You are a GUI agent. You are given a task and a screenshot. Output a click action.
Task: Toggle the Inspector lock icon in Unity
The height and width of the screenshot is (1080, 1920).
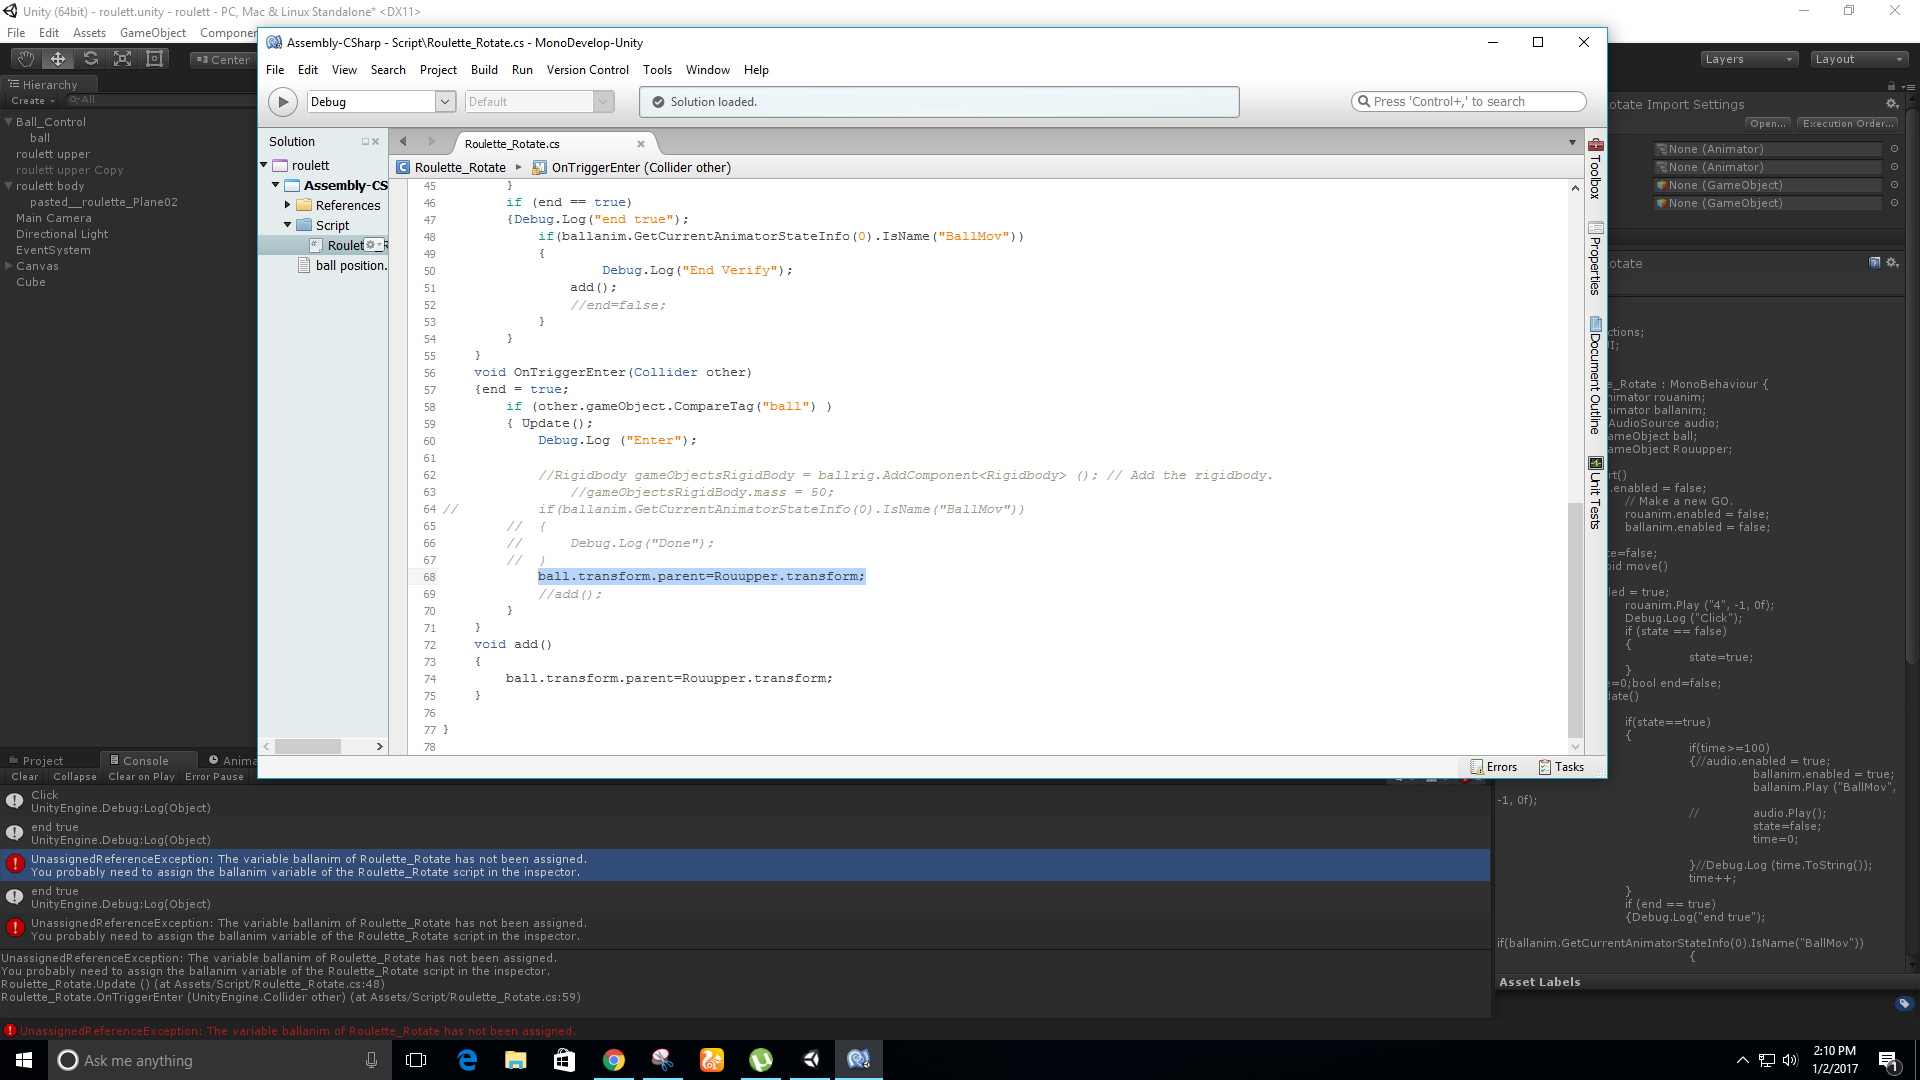[x=1890, y=86]
